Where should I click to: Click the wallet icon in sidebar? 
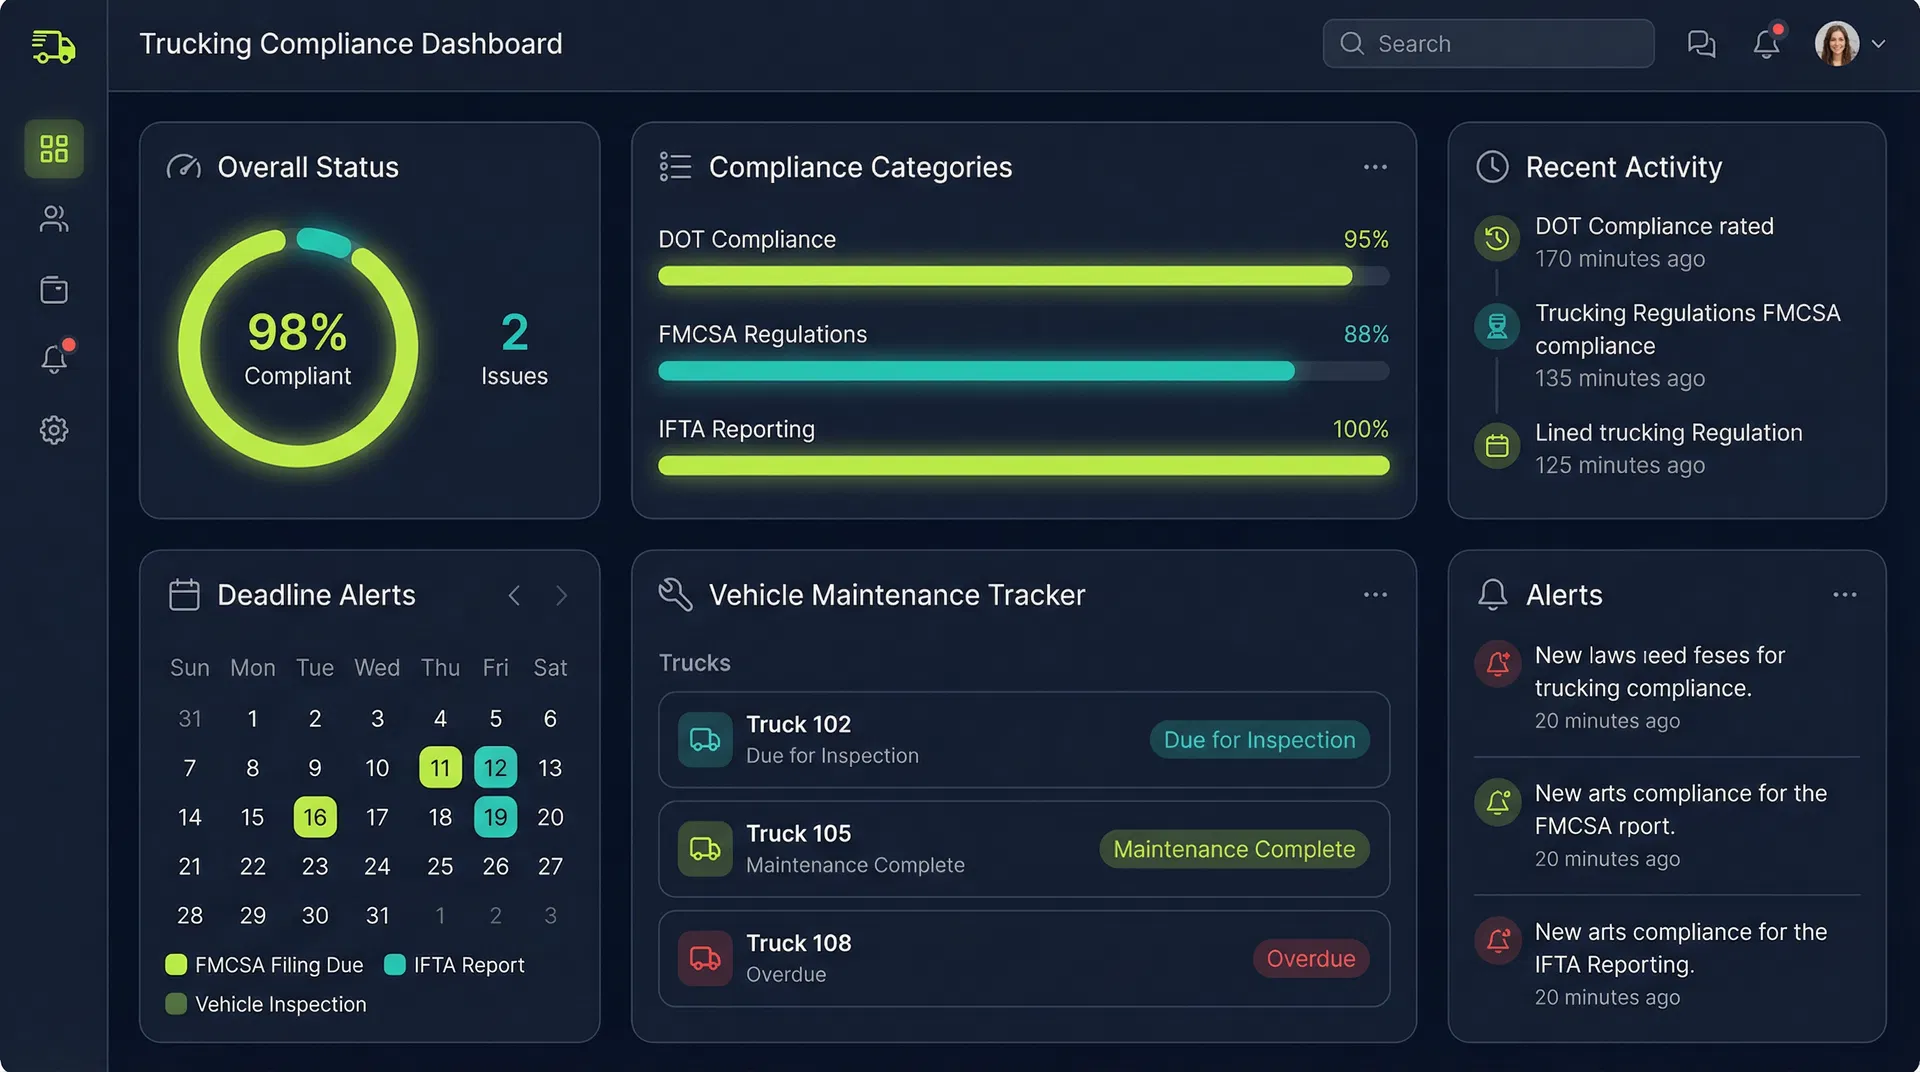pyautogui.click(x=54, y=290)
